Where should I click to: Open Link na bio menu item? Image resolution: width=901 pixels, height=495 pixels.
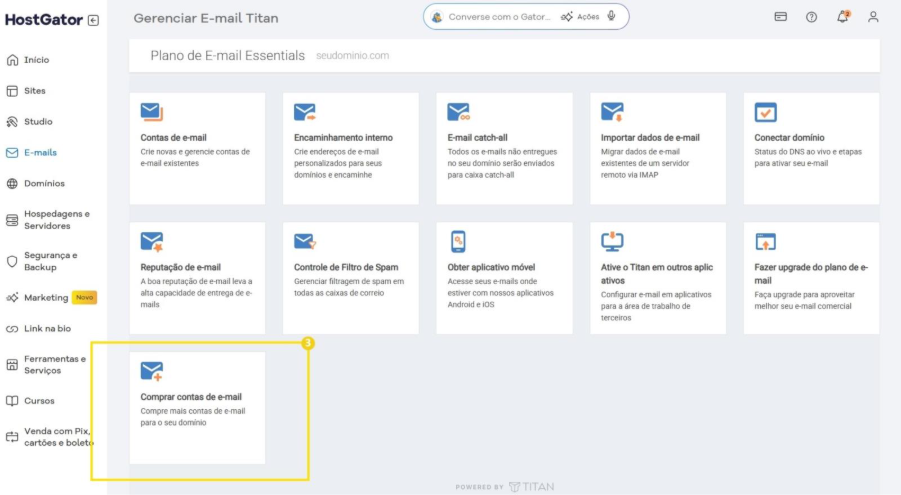(x=47, y=329)
